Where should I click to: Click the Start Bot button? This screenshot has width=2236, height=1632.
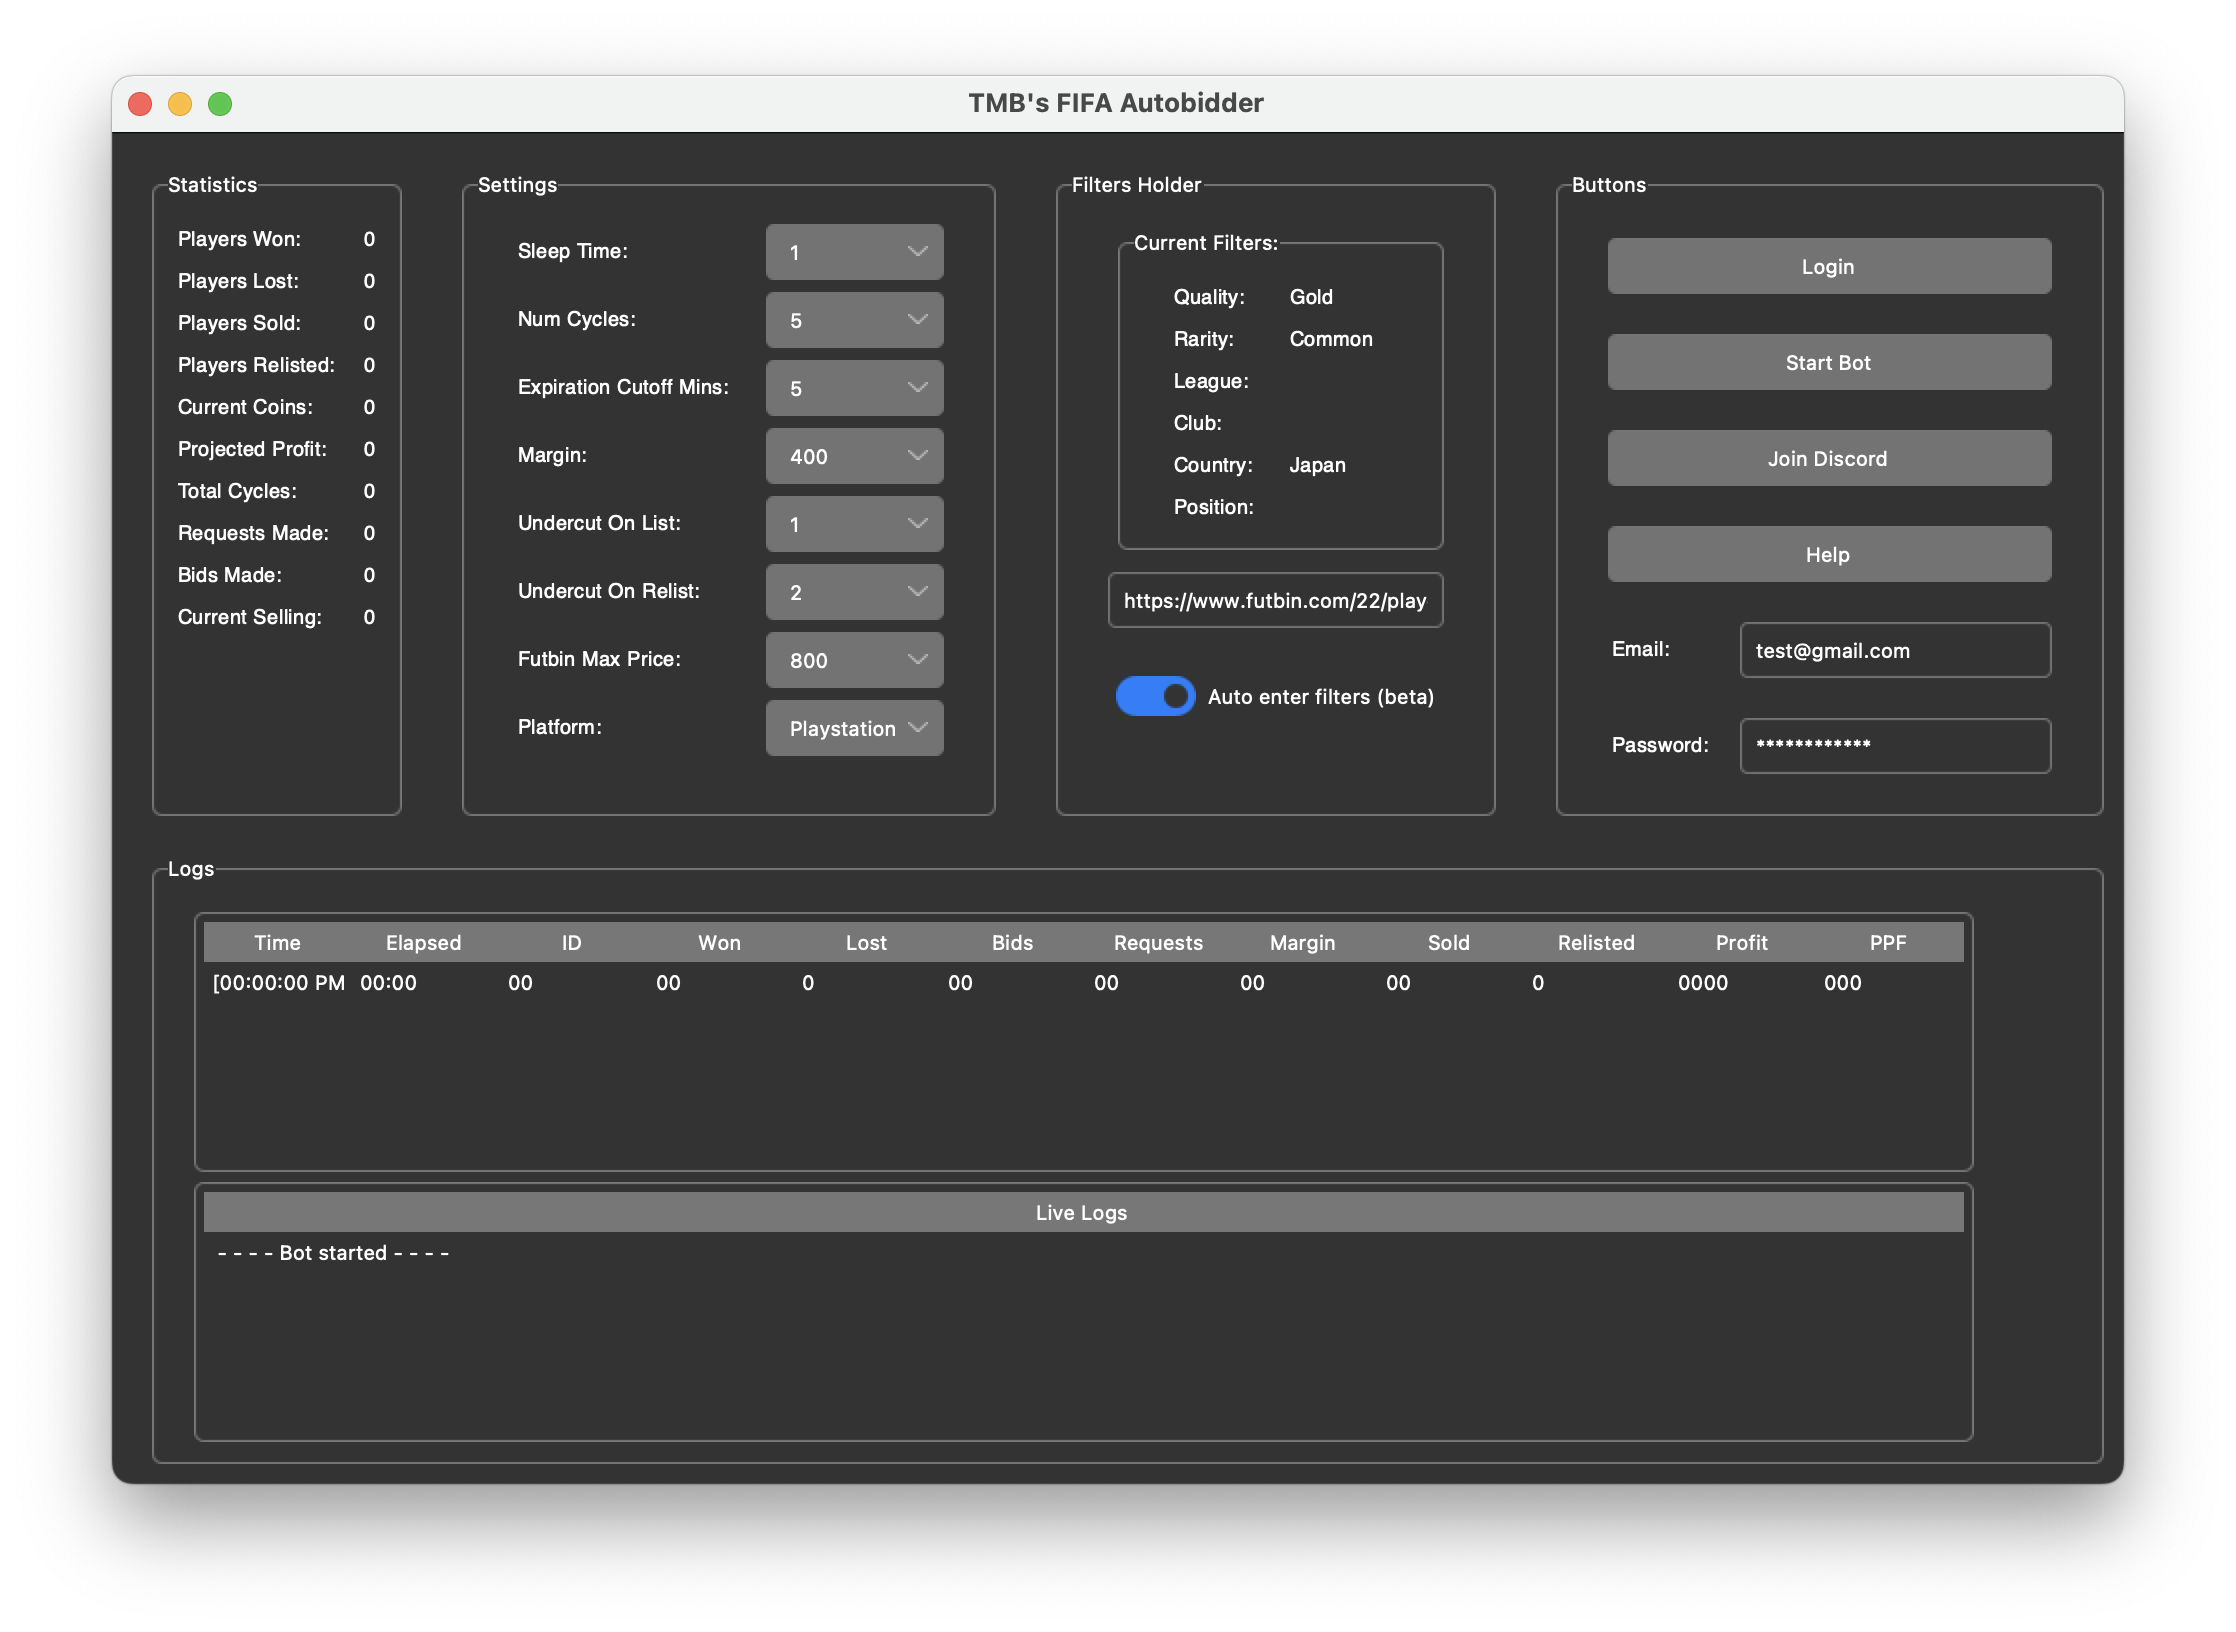click(x=1828, y=362)
